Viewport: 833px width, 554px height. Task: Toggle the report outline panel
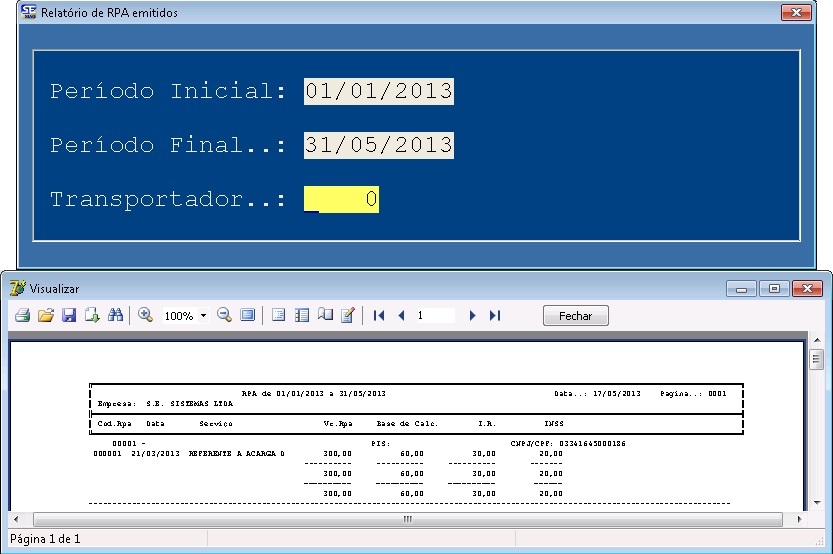[x=279, y=315]
